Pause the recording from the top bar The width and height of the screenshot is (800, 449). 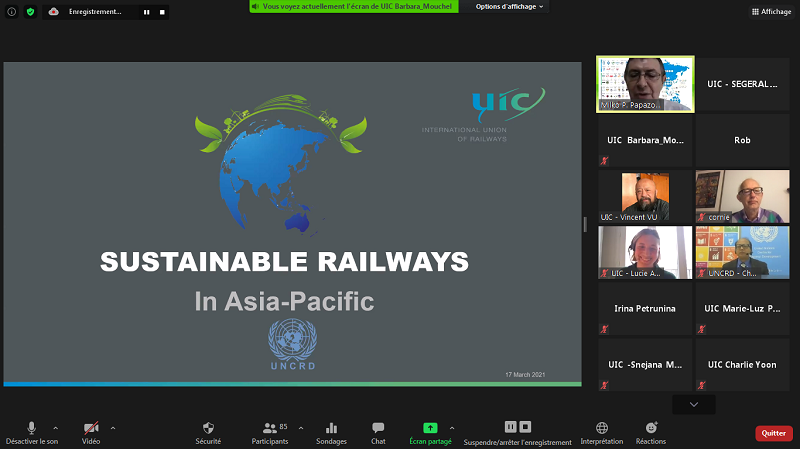(146, 12)
